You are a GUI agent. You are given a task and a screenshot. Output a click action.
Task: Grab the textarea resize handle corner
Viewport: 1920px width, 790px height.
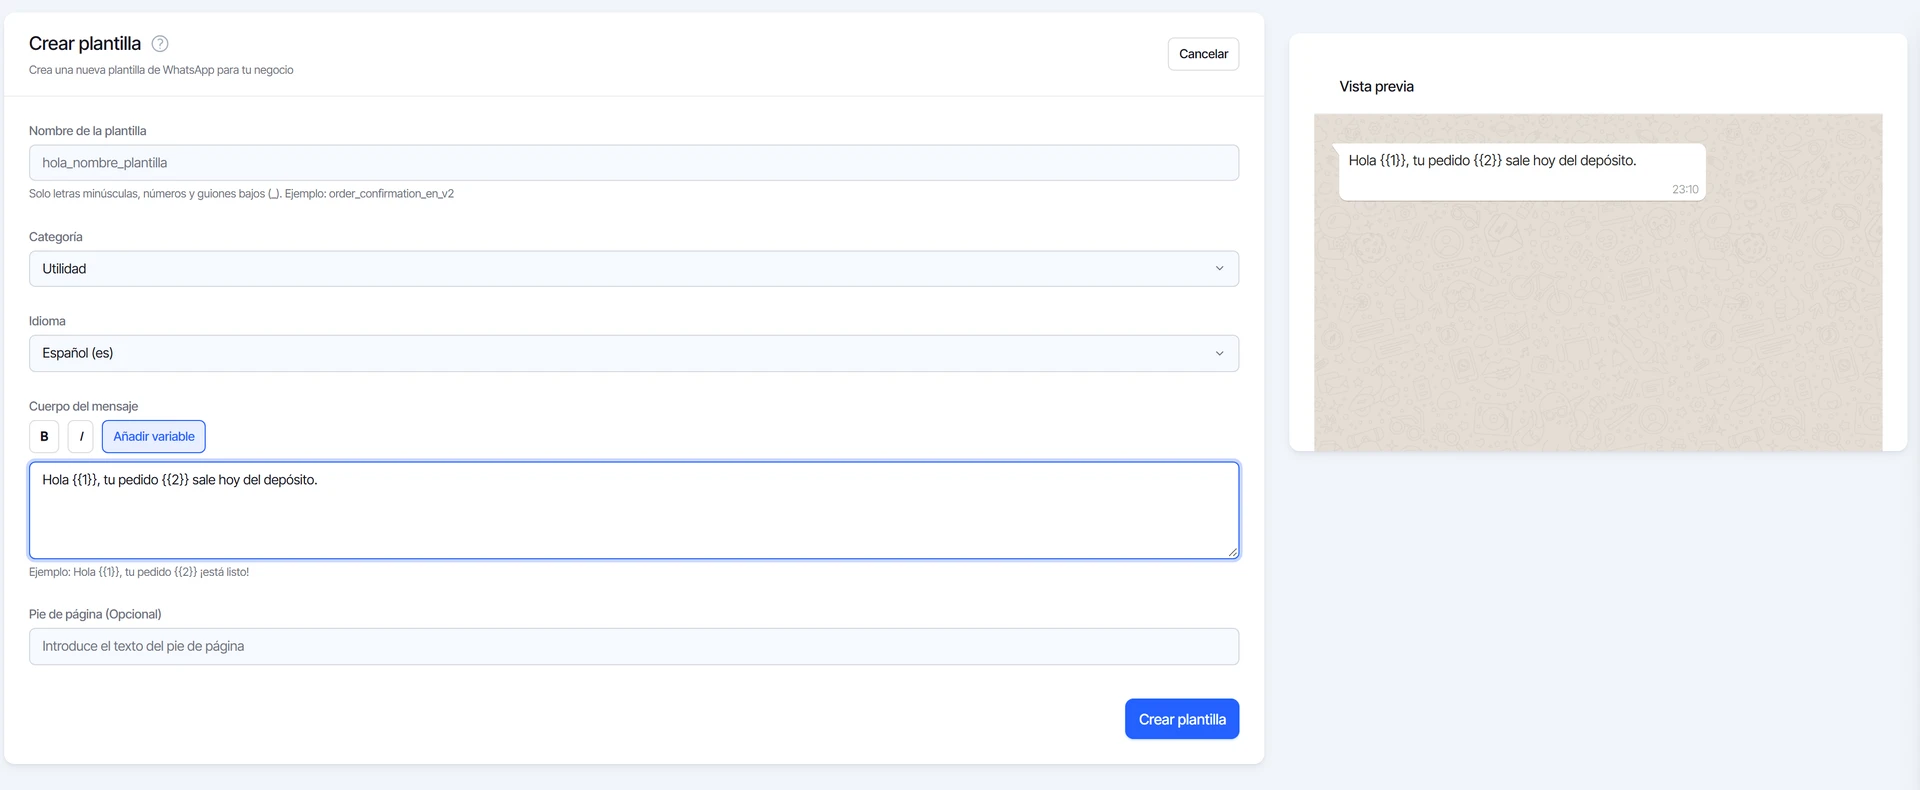pos(1232,552)
